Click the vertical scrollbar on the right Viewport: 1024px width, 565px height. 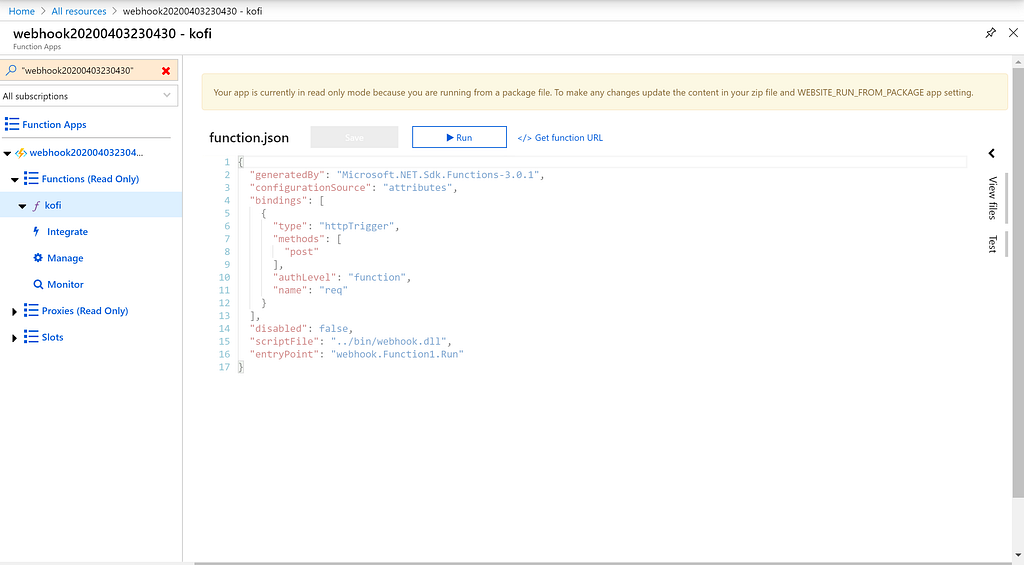[x=1017, y=281]
